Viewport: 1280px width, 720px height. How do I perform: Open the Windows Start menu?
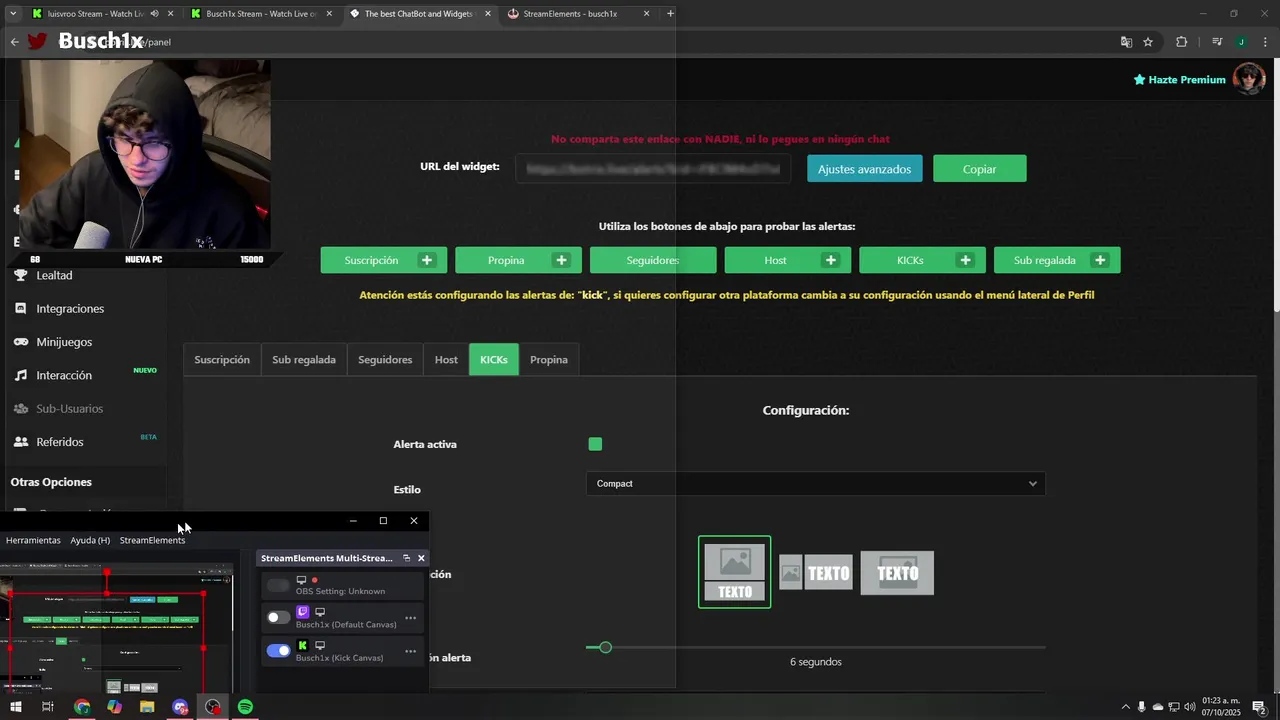pyautogui.click(x=15, y=707)
